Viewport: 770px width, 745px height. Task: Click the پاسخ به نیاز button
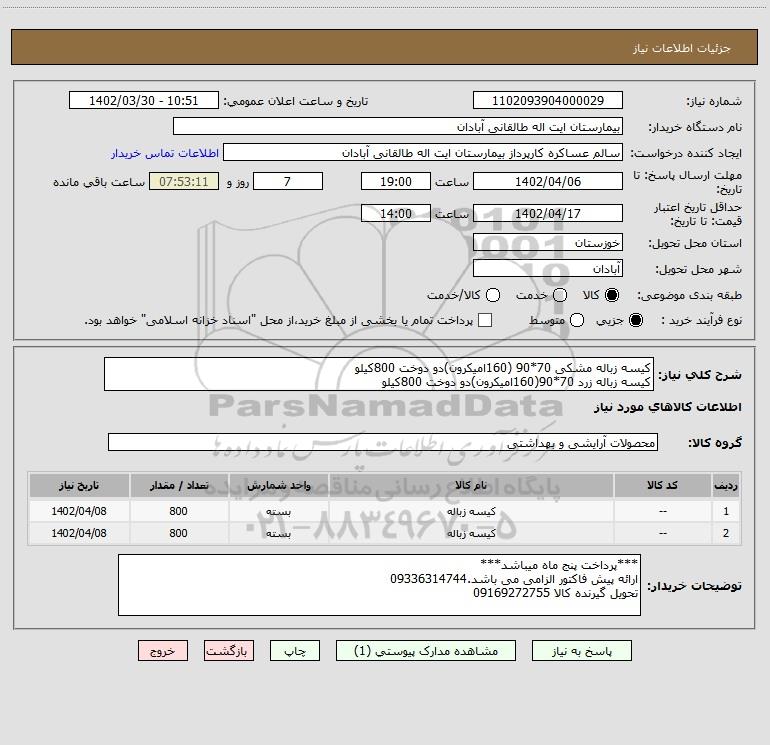(x=582, y=651)
